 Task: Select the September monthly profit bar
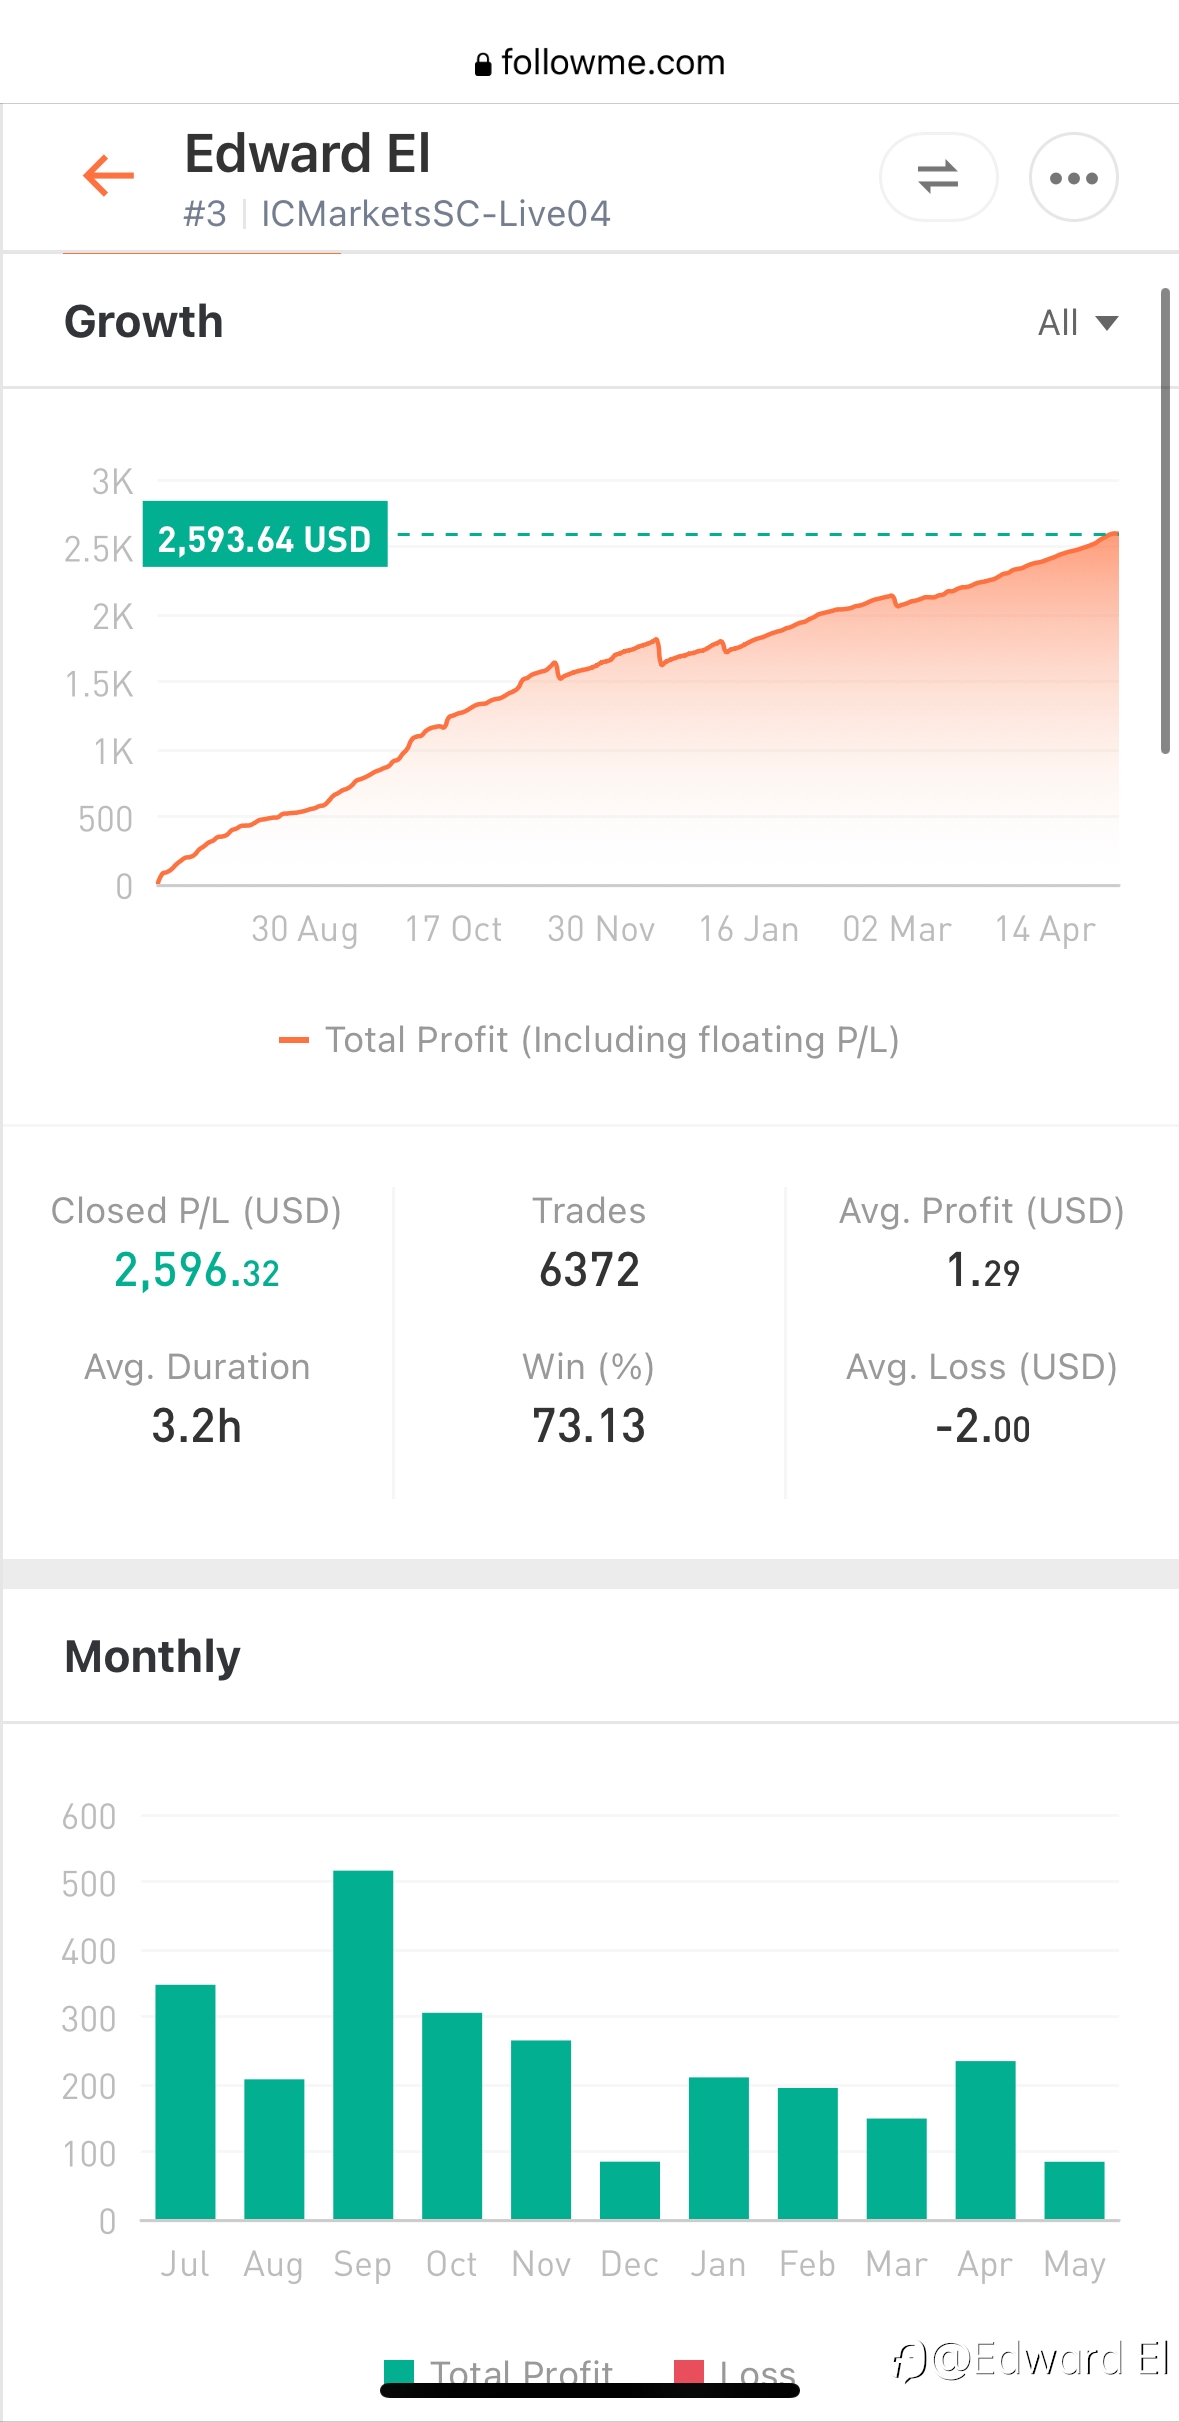coord(363,2044)
